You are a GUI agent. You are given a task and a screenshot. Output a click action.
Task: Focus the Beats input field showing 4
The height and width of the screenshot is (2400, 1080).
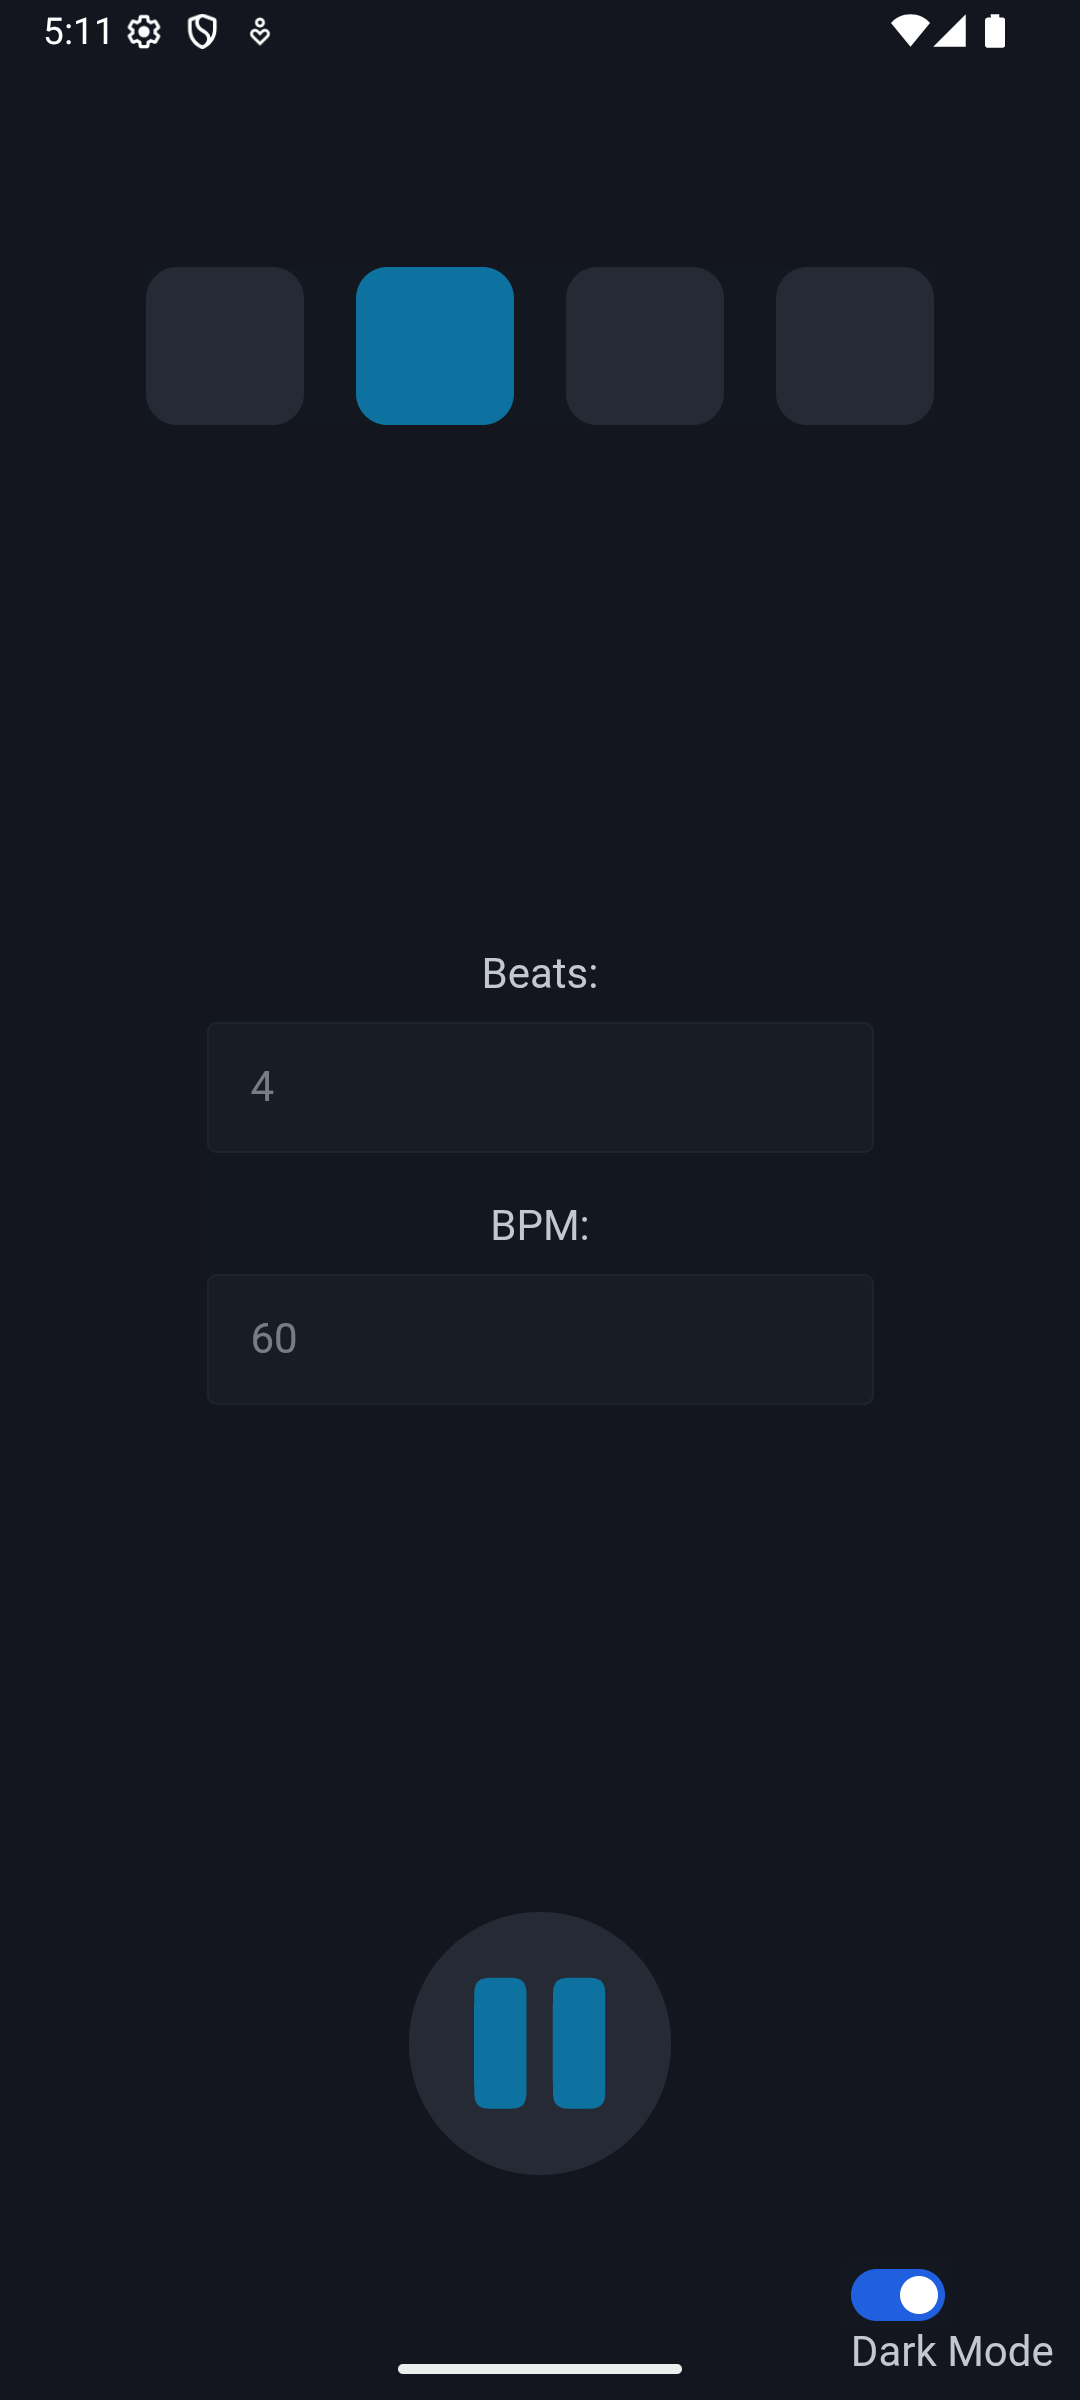(x=540, y=1087)
